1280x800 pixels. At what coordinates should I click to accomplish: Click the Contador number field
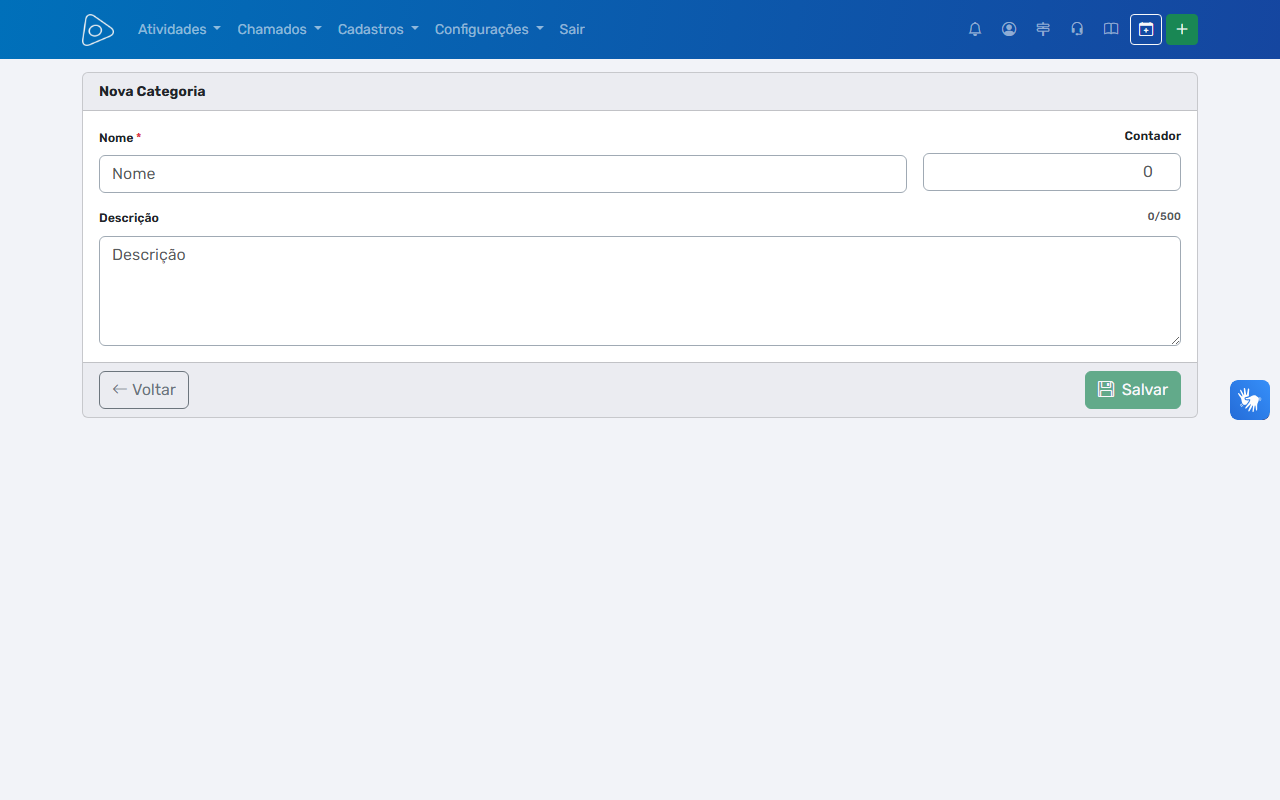click(1052, 172)
